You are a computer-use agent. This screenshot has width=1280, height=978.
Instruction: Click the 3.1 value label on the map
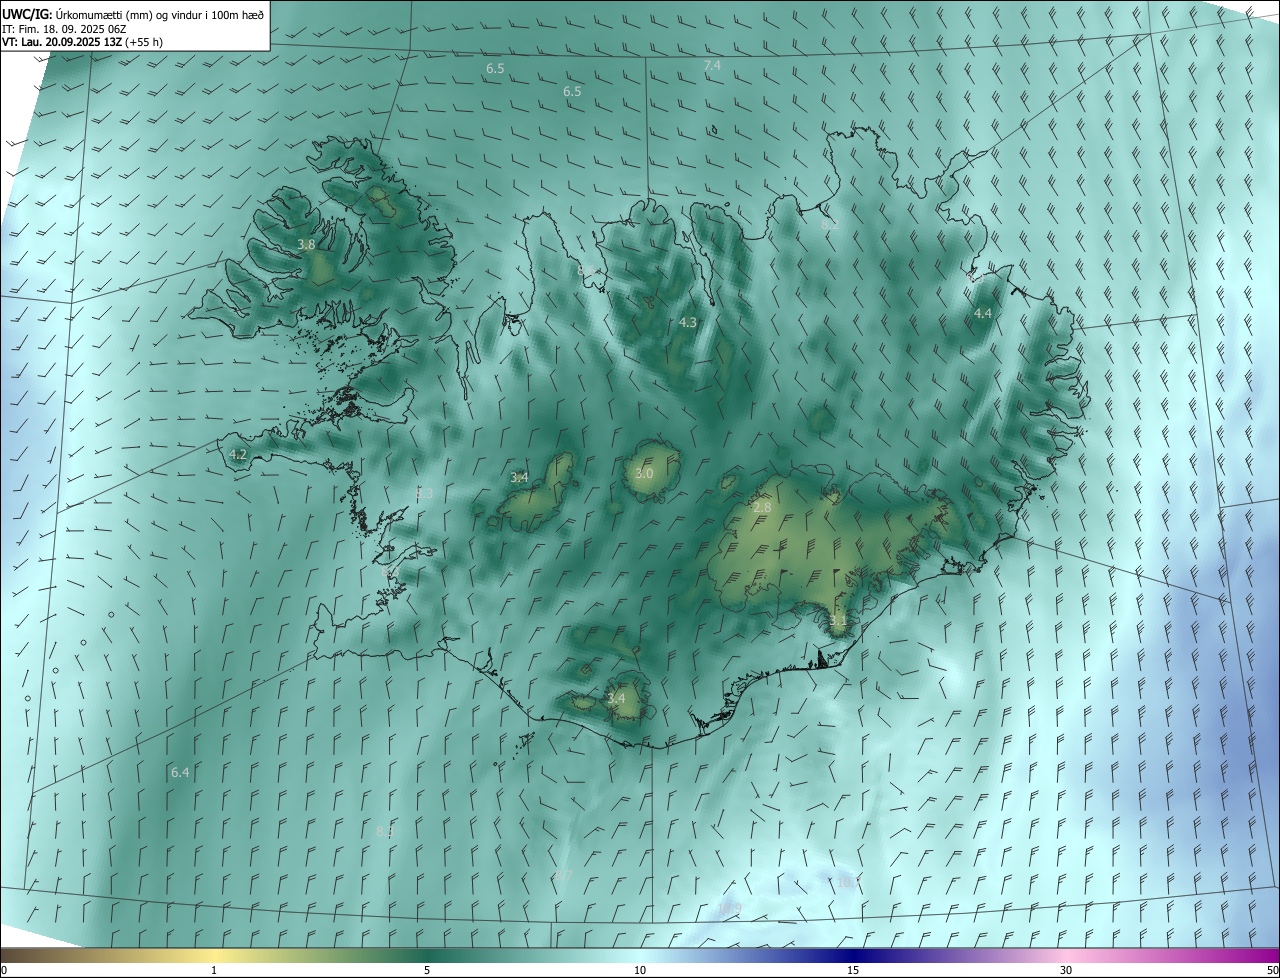(x=838, y=620)
